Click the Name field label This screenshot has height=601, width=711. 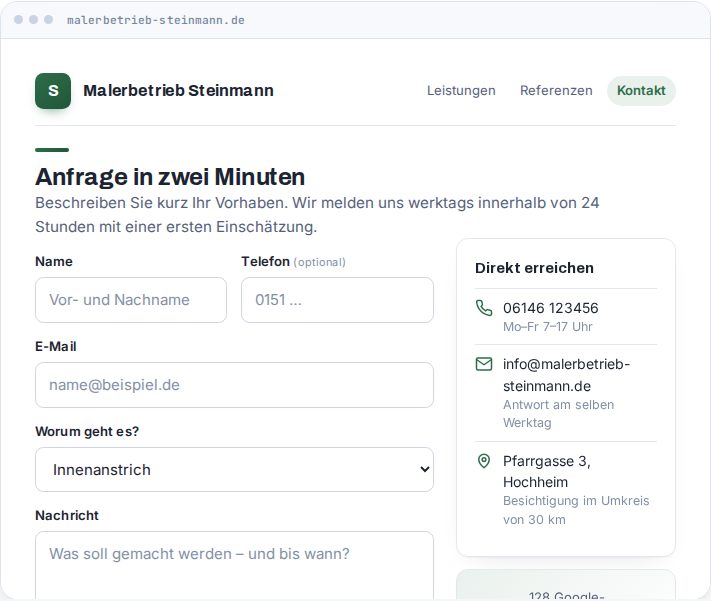pos(54,262)
